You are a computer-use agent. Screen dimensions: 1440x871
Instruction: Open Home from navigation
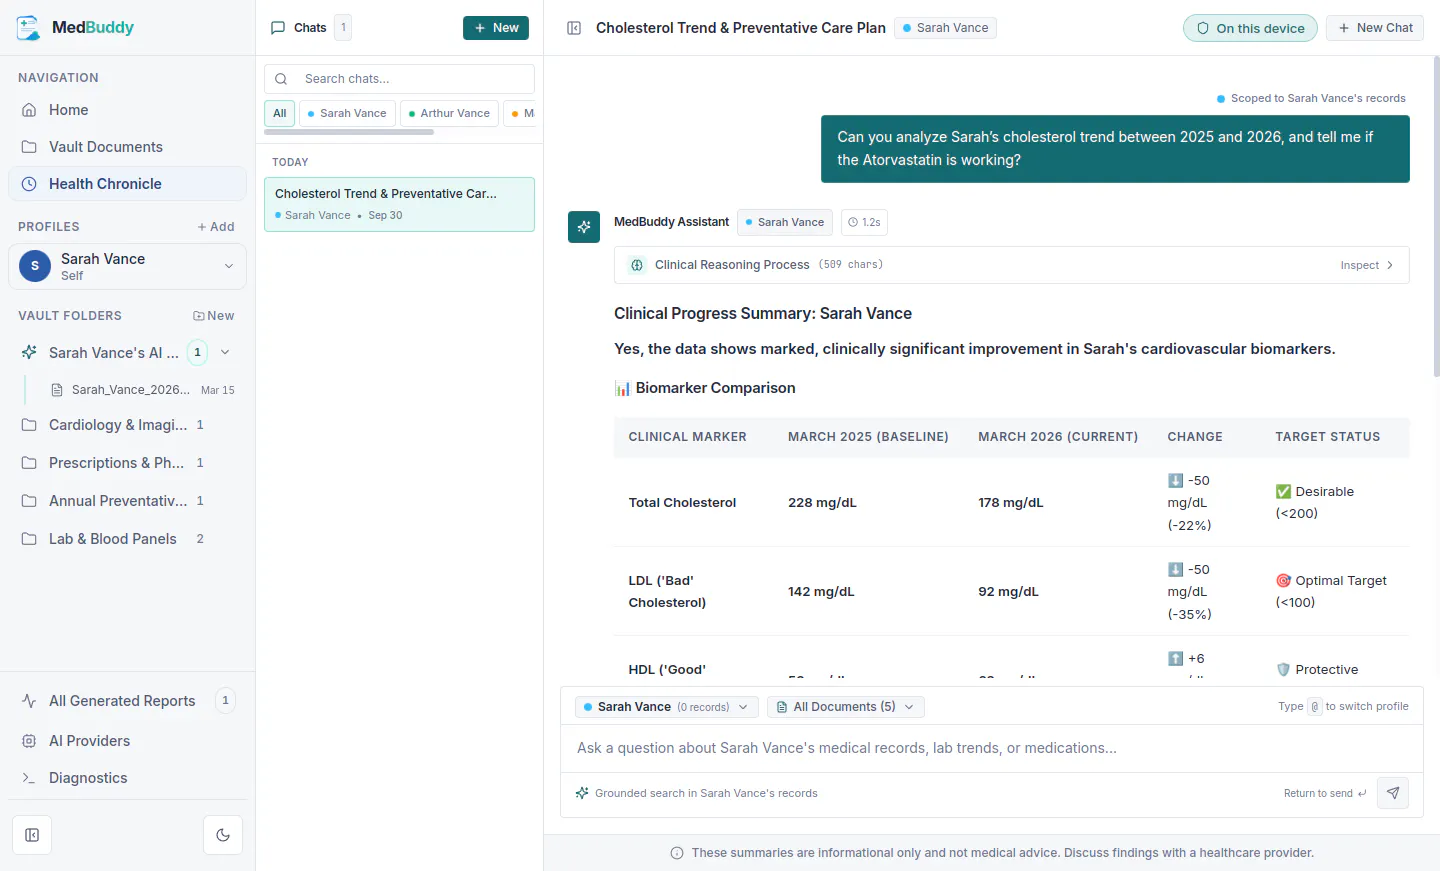127,110
